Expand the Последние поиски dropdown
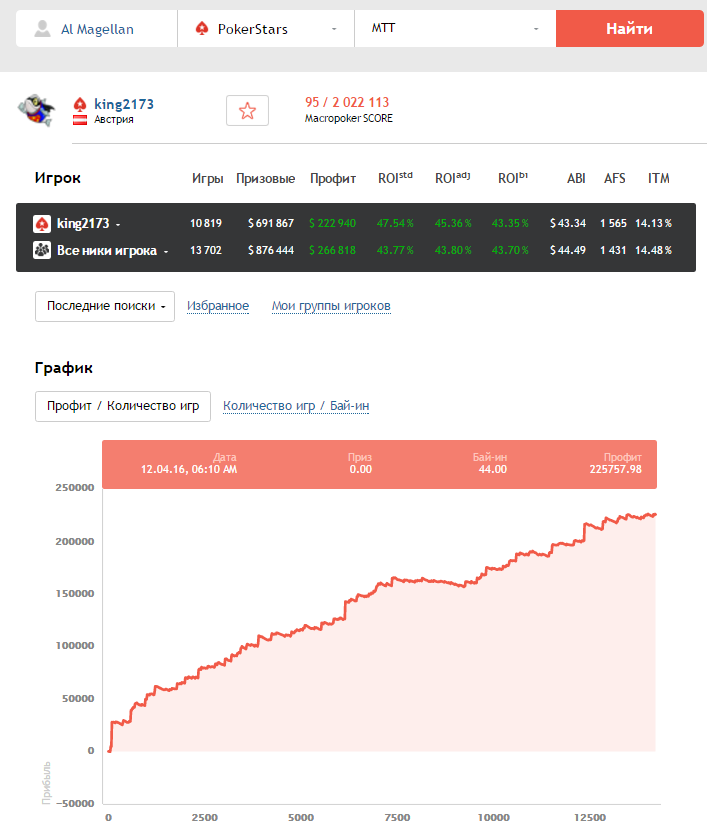 (x=105, y=306)
